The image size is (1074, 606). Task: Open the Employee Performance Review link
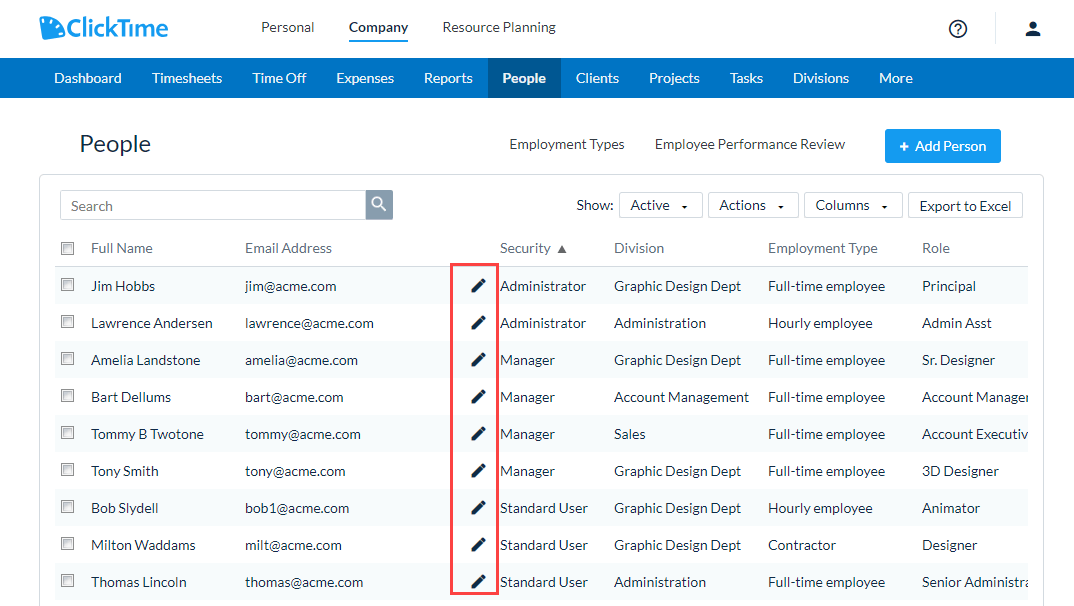[749, 144]
